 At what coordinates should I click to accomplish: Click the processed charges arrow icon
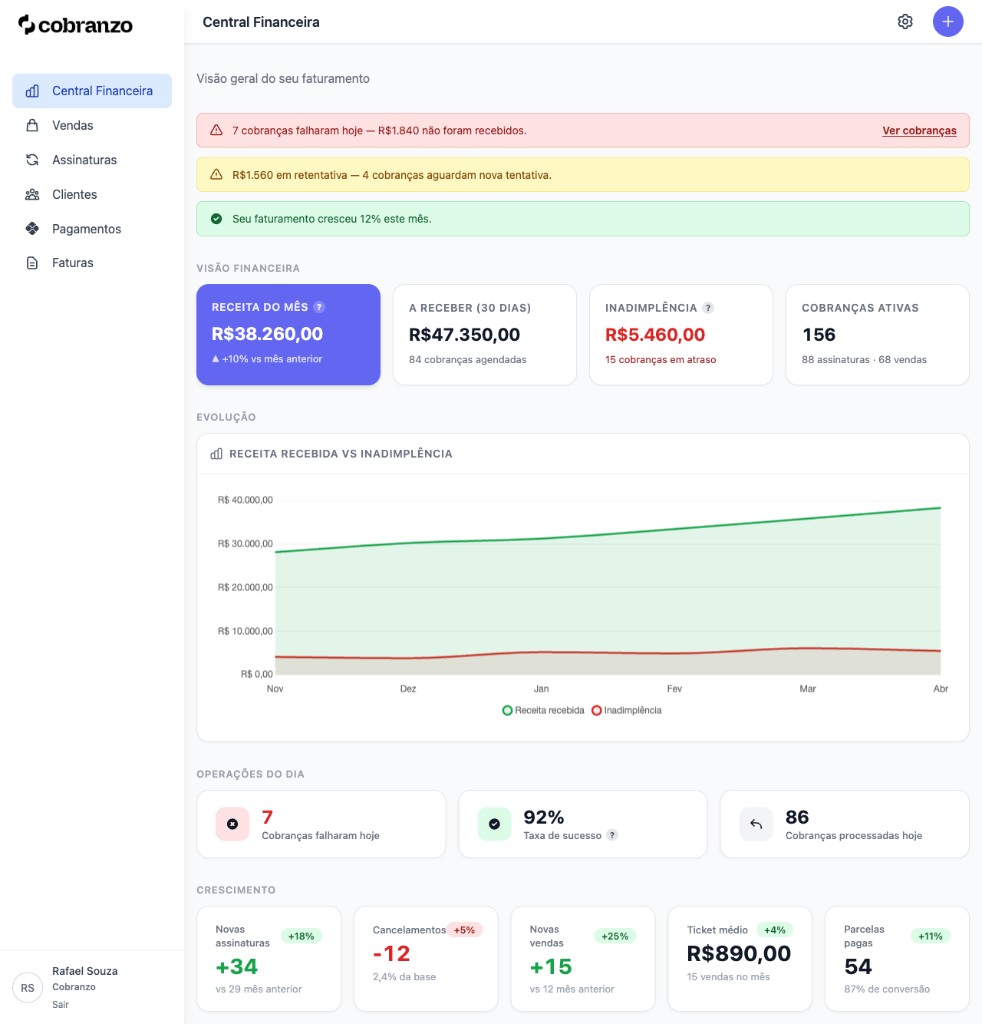tap(756, 824)
